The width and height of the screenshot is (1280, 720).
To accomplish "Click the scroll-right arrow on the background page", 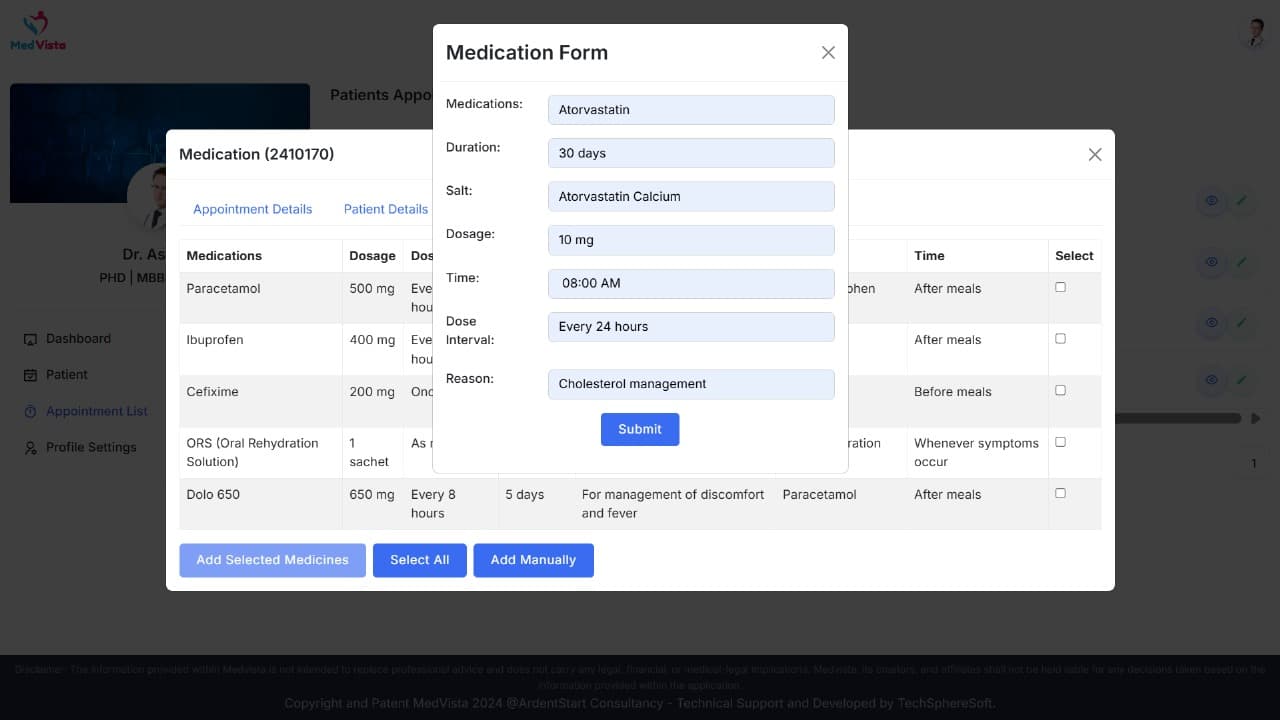I will coord(1256,418).
